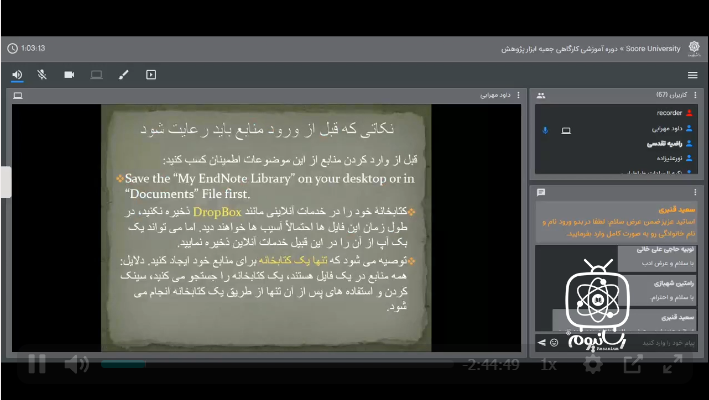
Task: Click the university logo in header
Action: (x=694, y=48)
